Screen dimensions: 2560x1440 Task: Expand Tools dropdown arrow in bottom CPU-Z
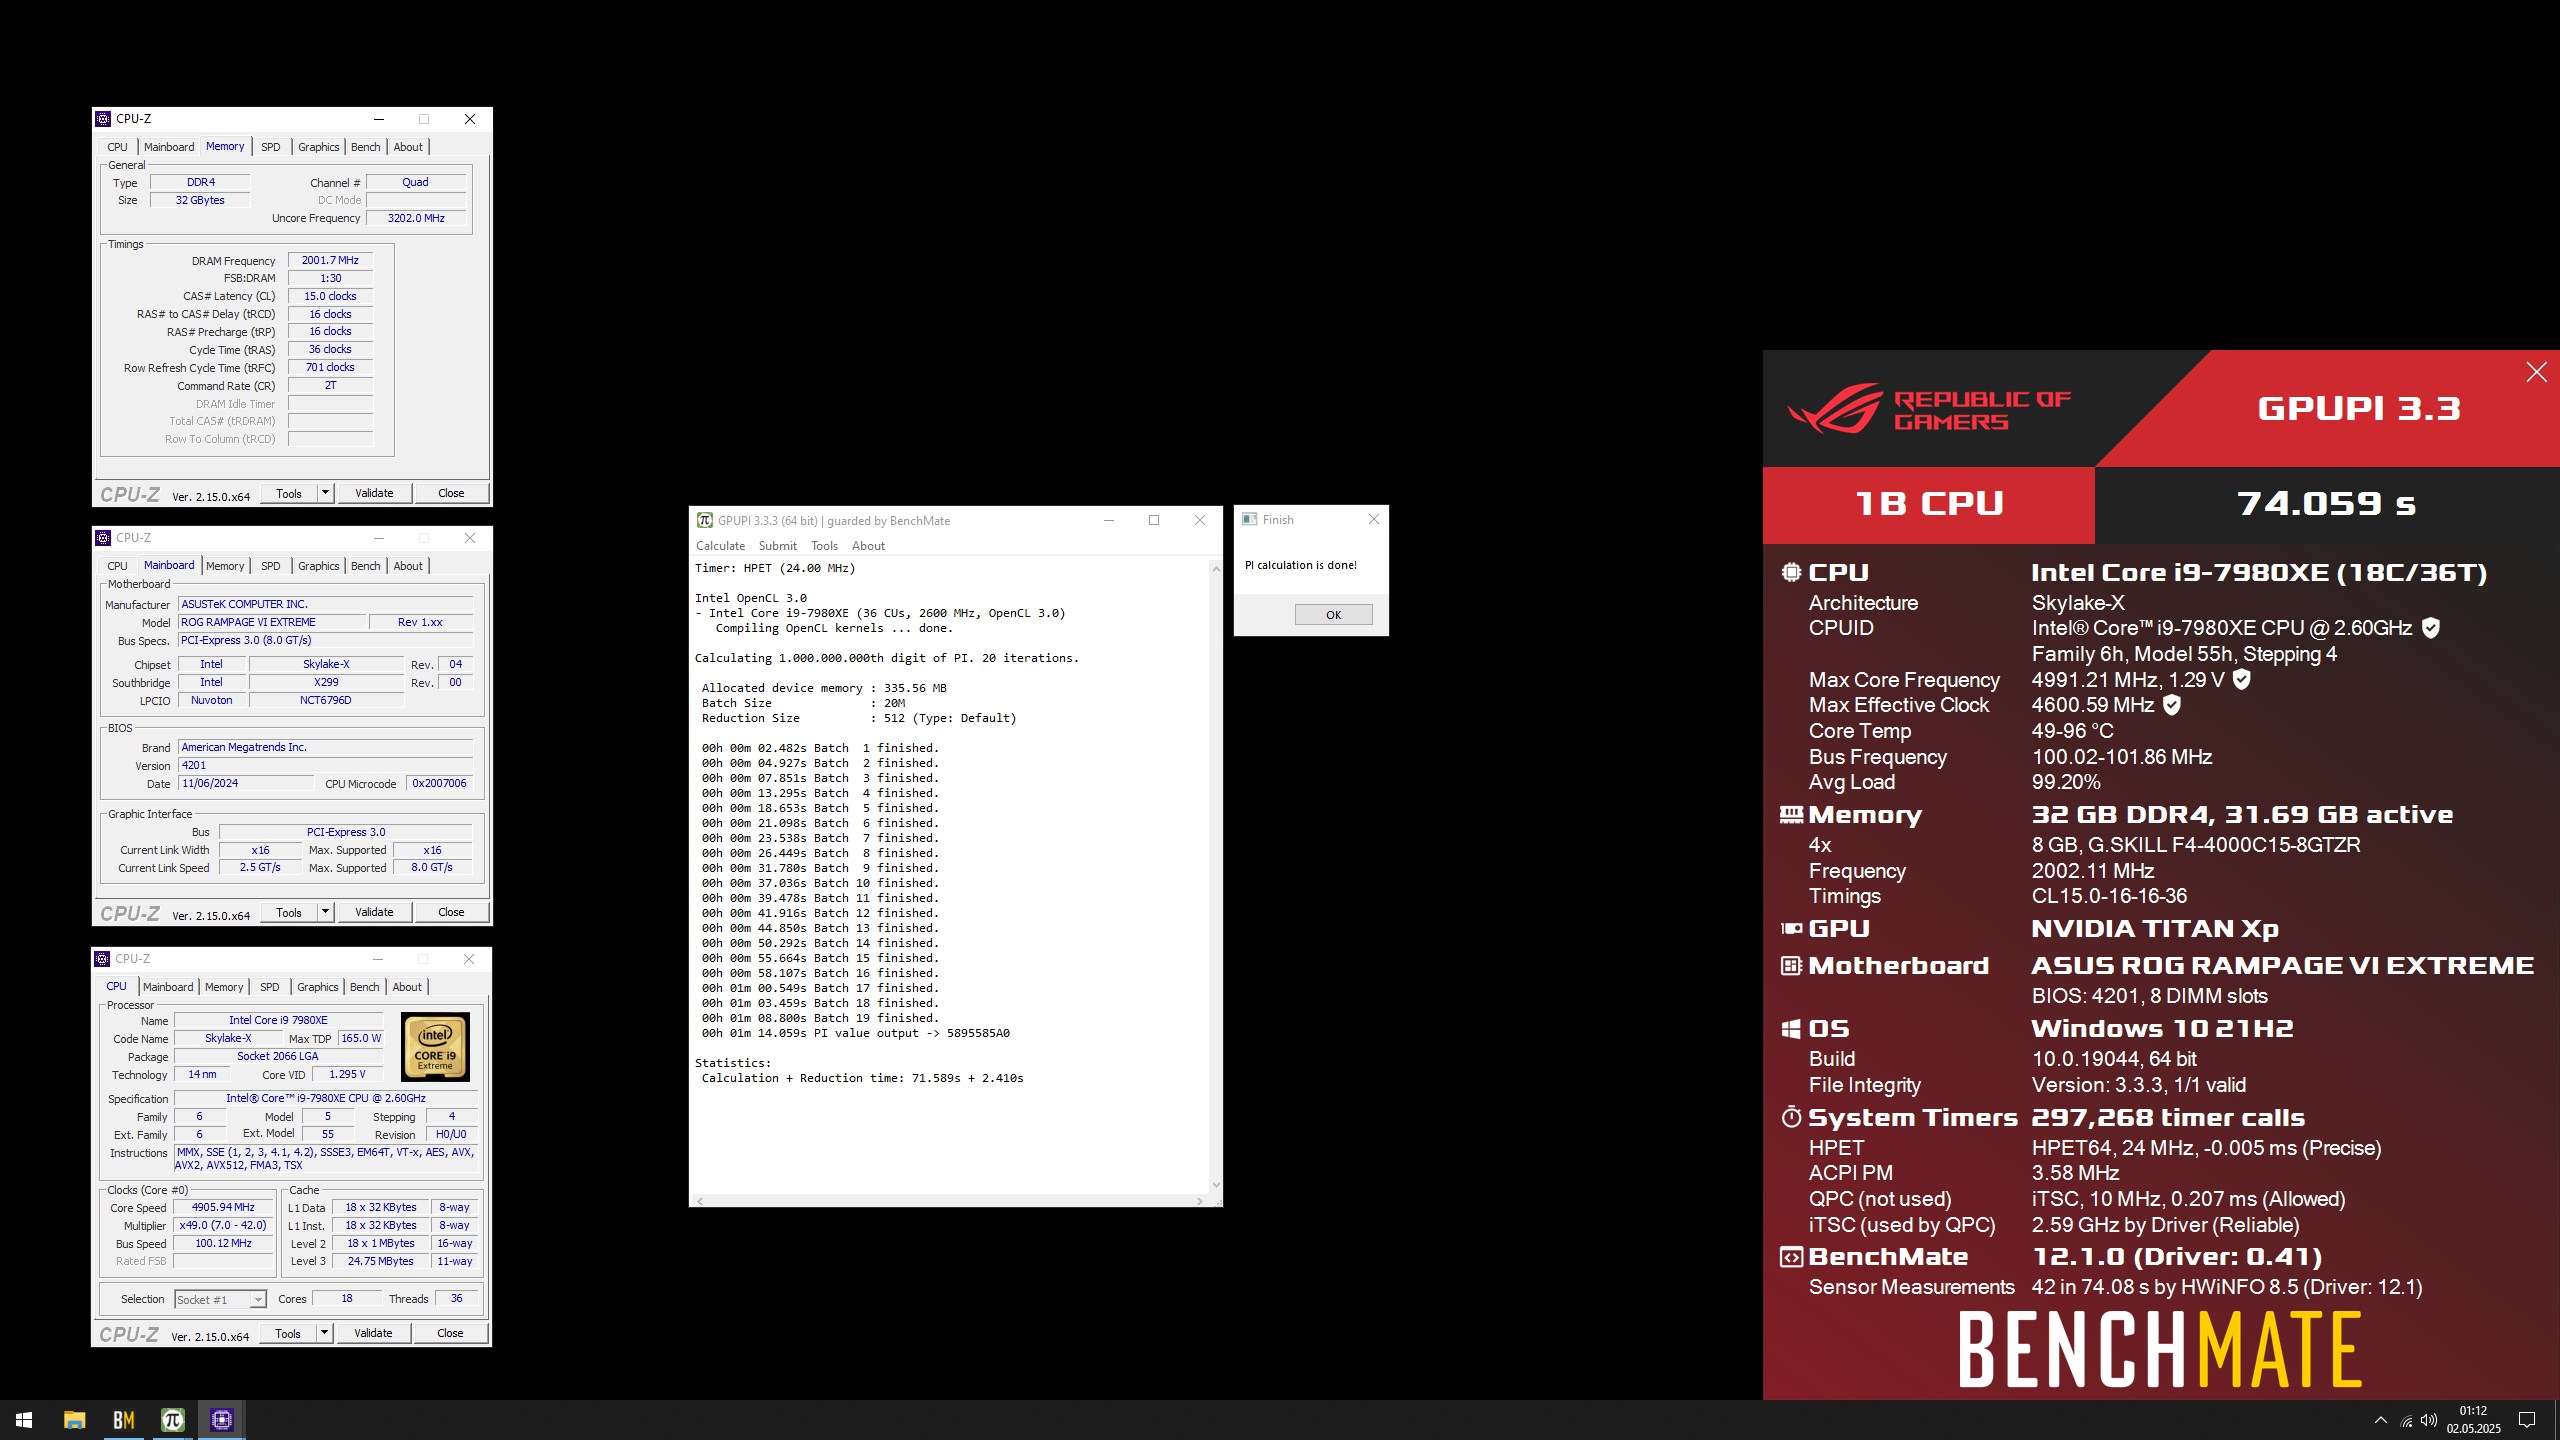324,1333
